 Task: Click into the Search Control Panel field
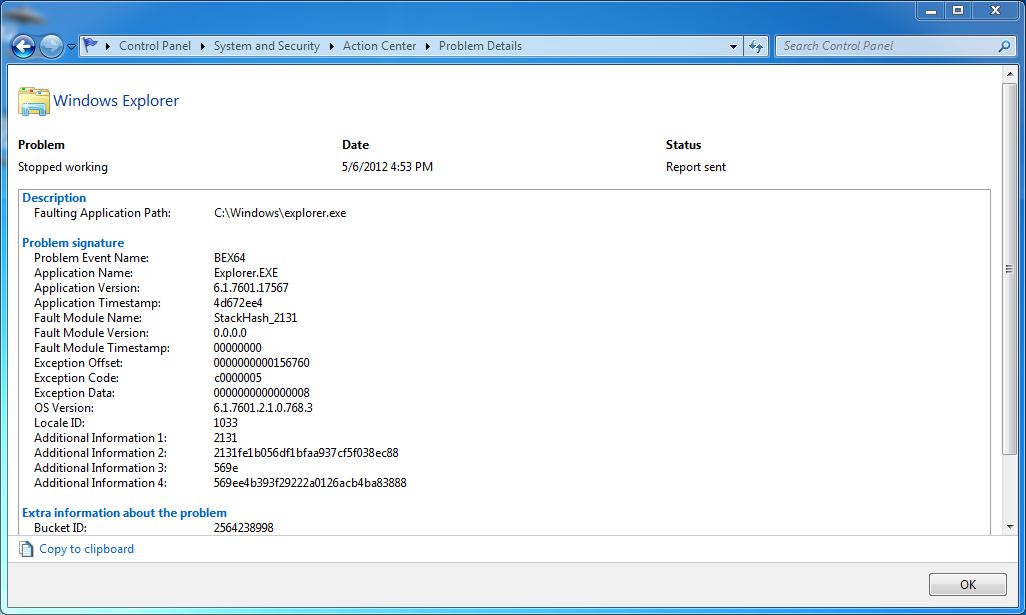tap(886, 46)
